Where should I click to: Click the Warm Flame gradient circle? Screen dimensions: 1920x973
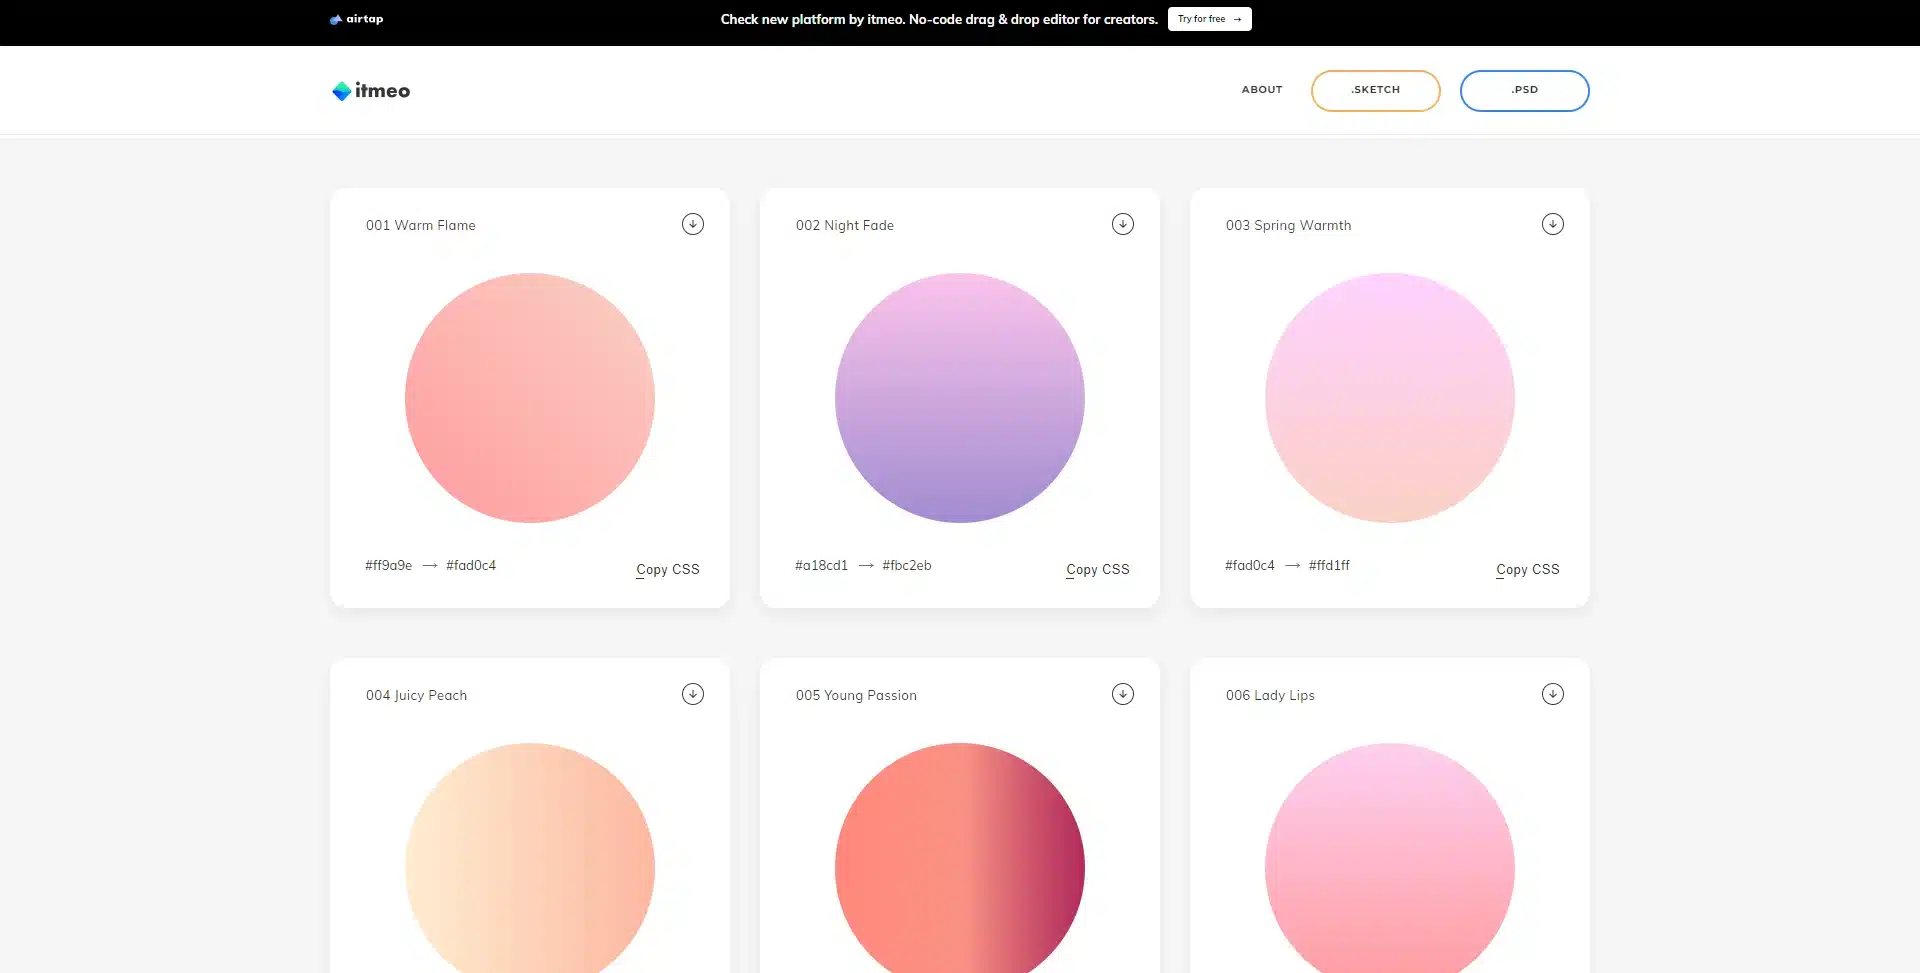click(x=530, y=398)
